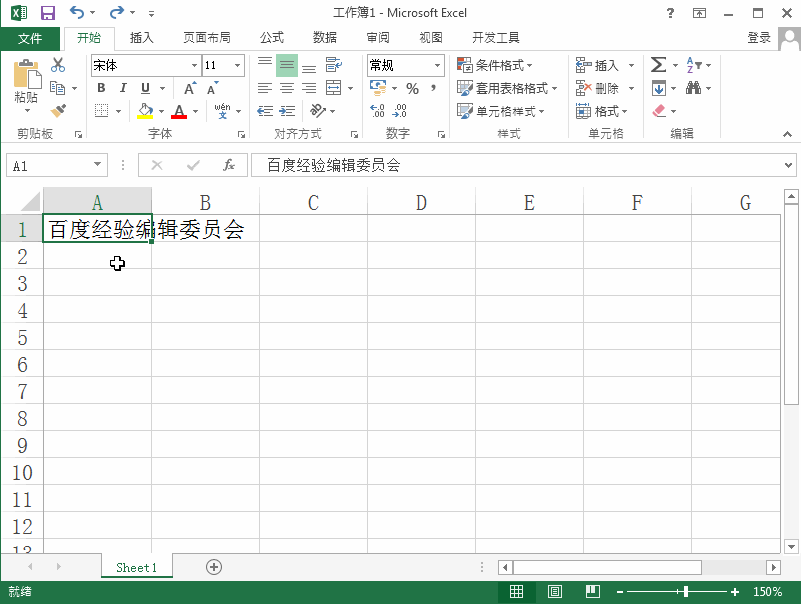Click the AutoSum sigma icon
This screenshot has height=604, width=801.
pyautogui.click(x=658, y=65)
